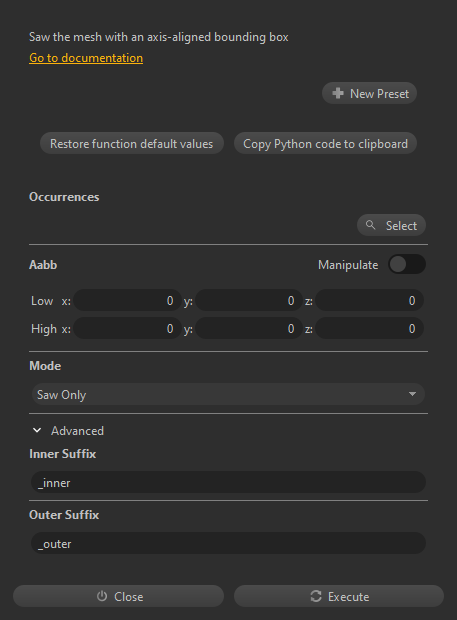Collapse the Advanced section chevron
Viewport: 457px width, 620px height.
point(37,430)
